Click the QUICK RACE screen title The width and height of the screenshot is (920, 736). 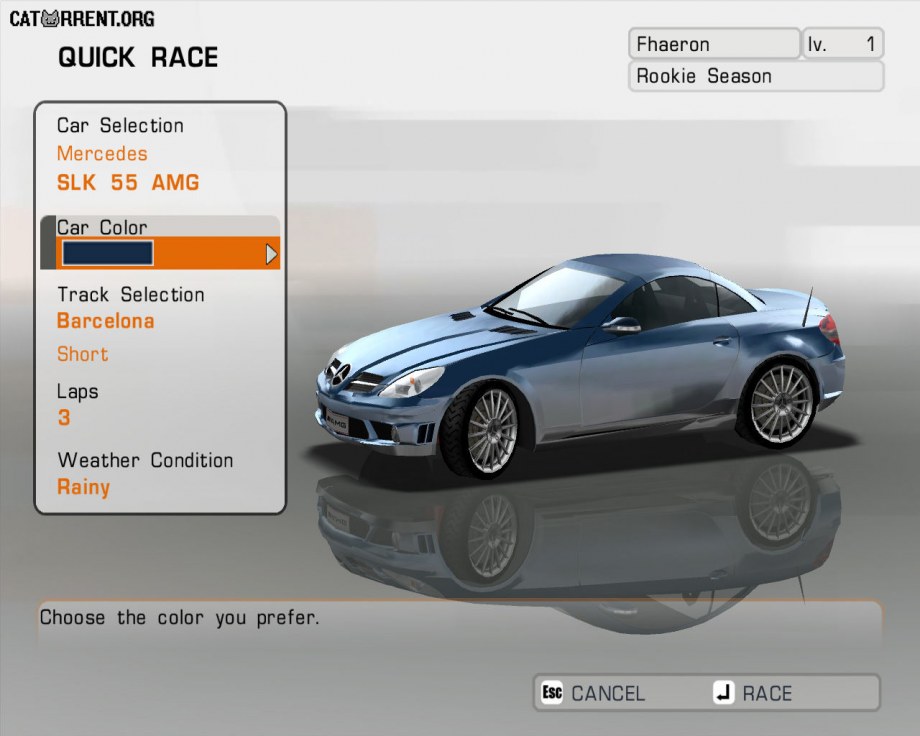coord(138,58)
